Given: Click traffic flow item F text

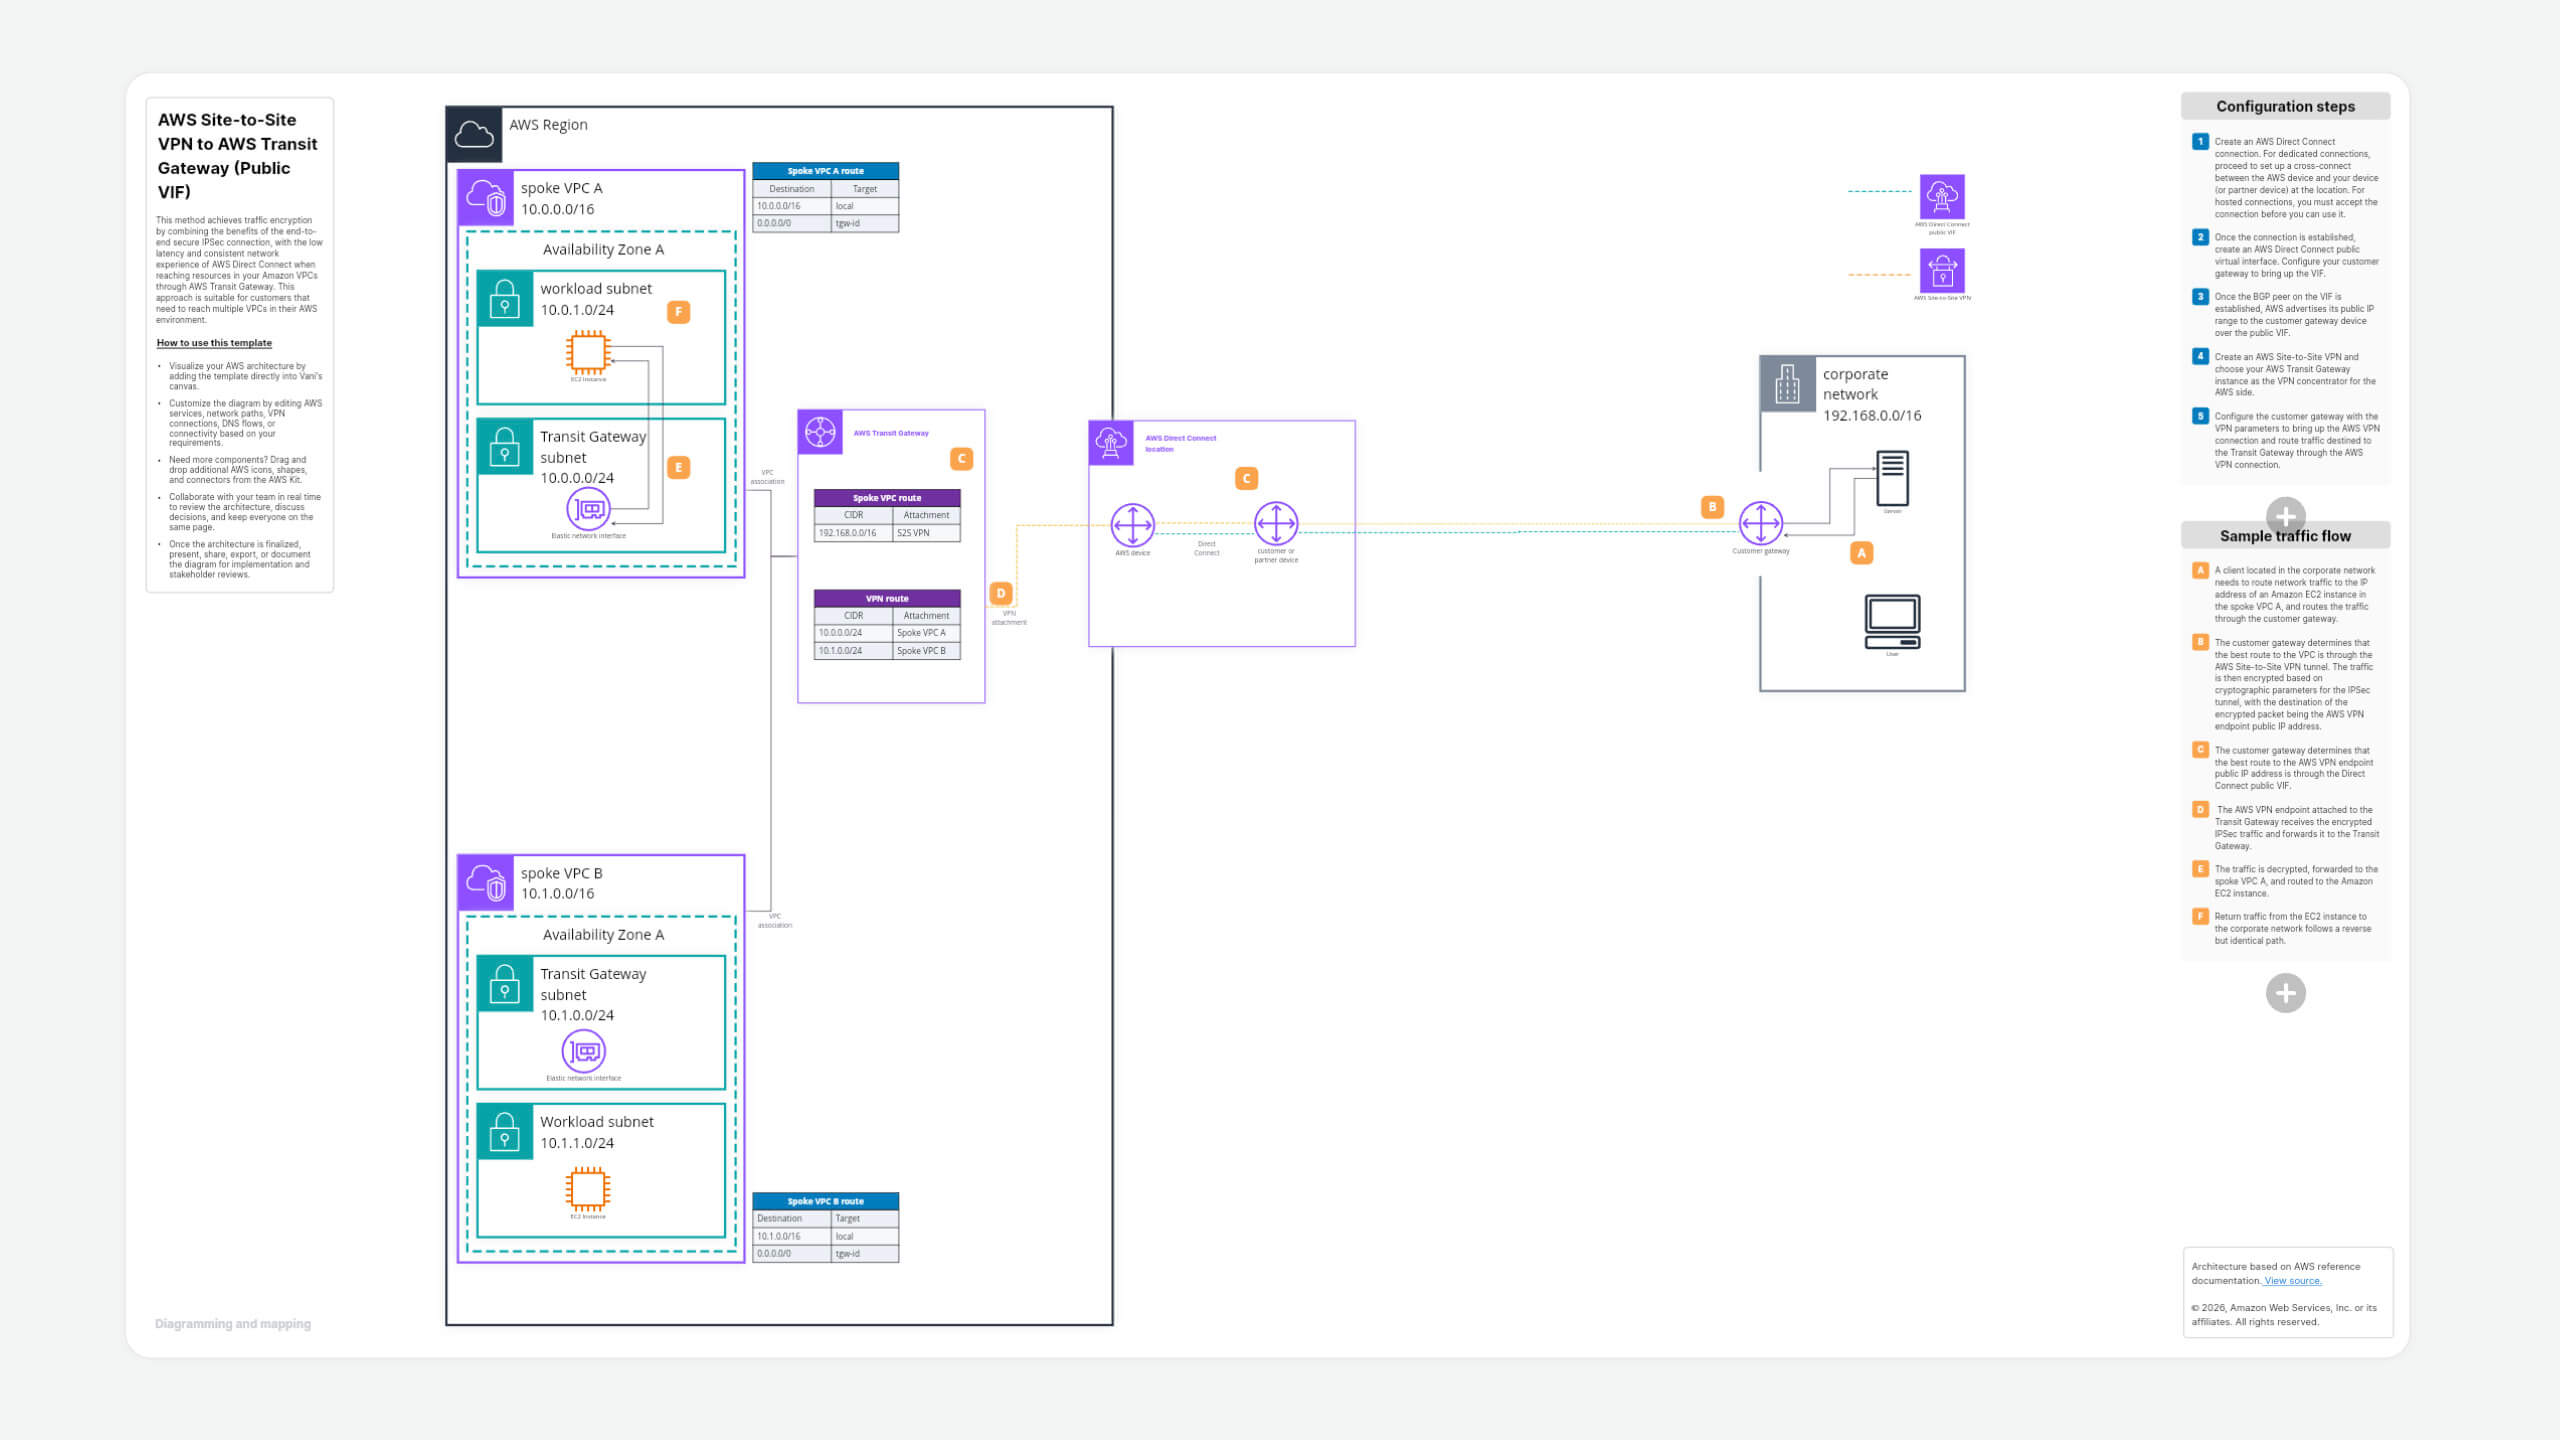Looking at the screenshot, I should 2293,929.
